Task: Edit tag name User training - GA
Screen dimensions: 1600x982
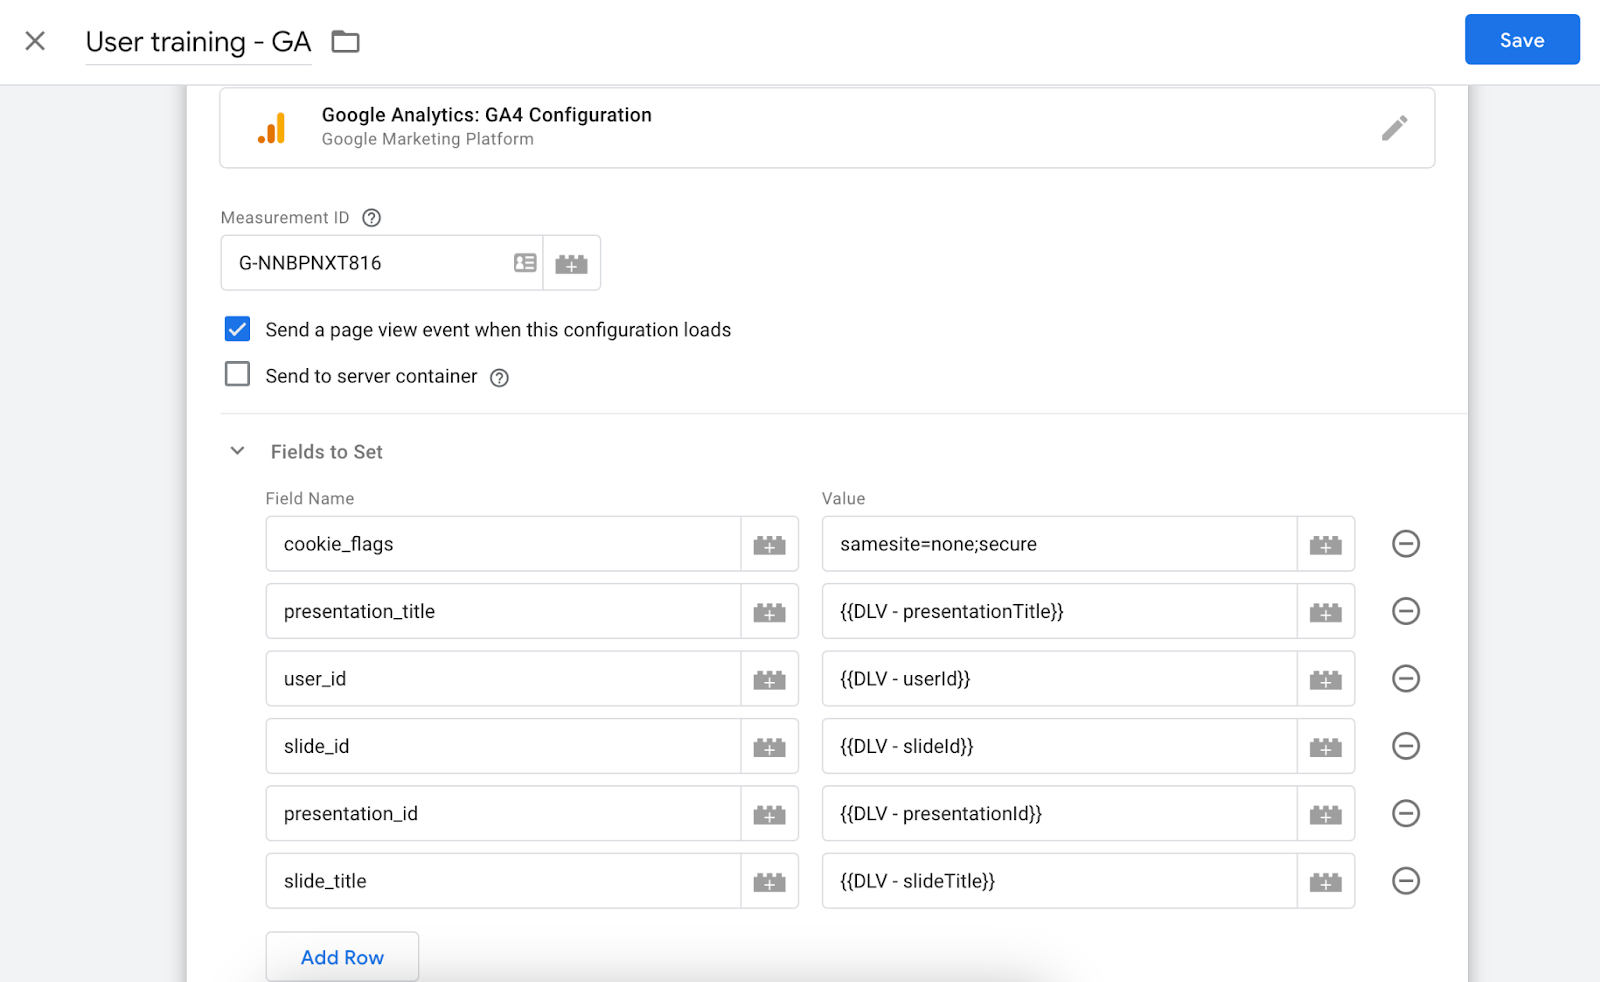Action: pyautogui.click(x=198, y=41)
